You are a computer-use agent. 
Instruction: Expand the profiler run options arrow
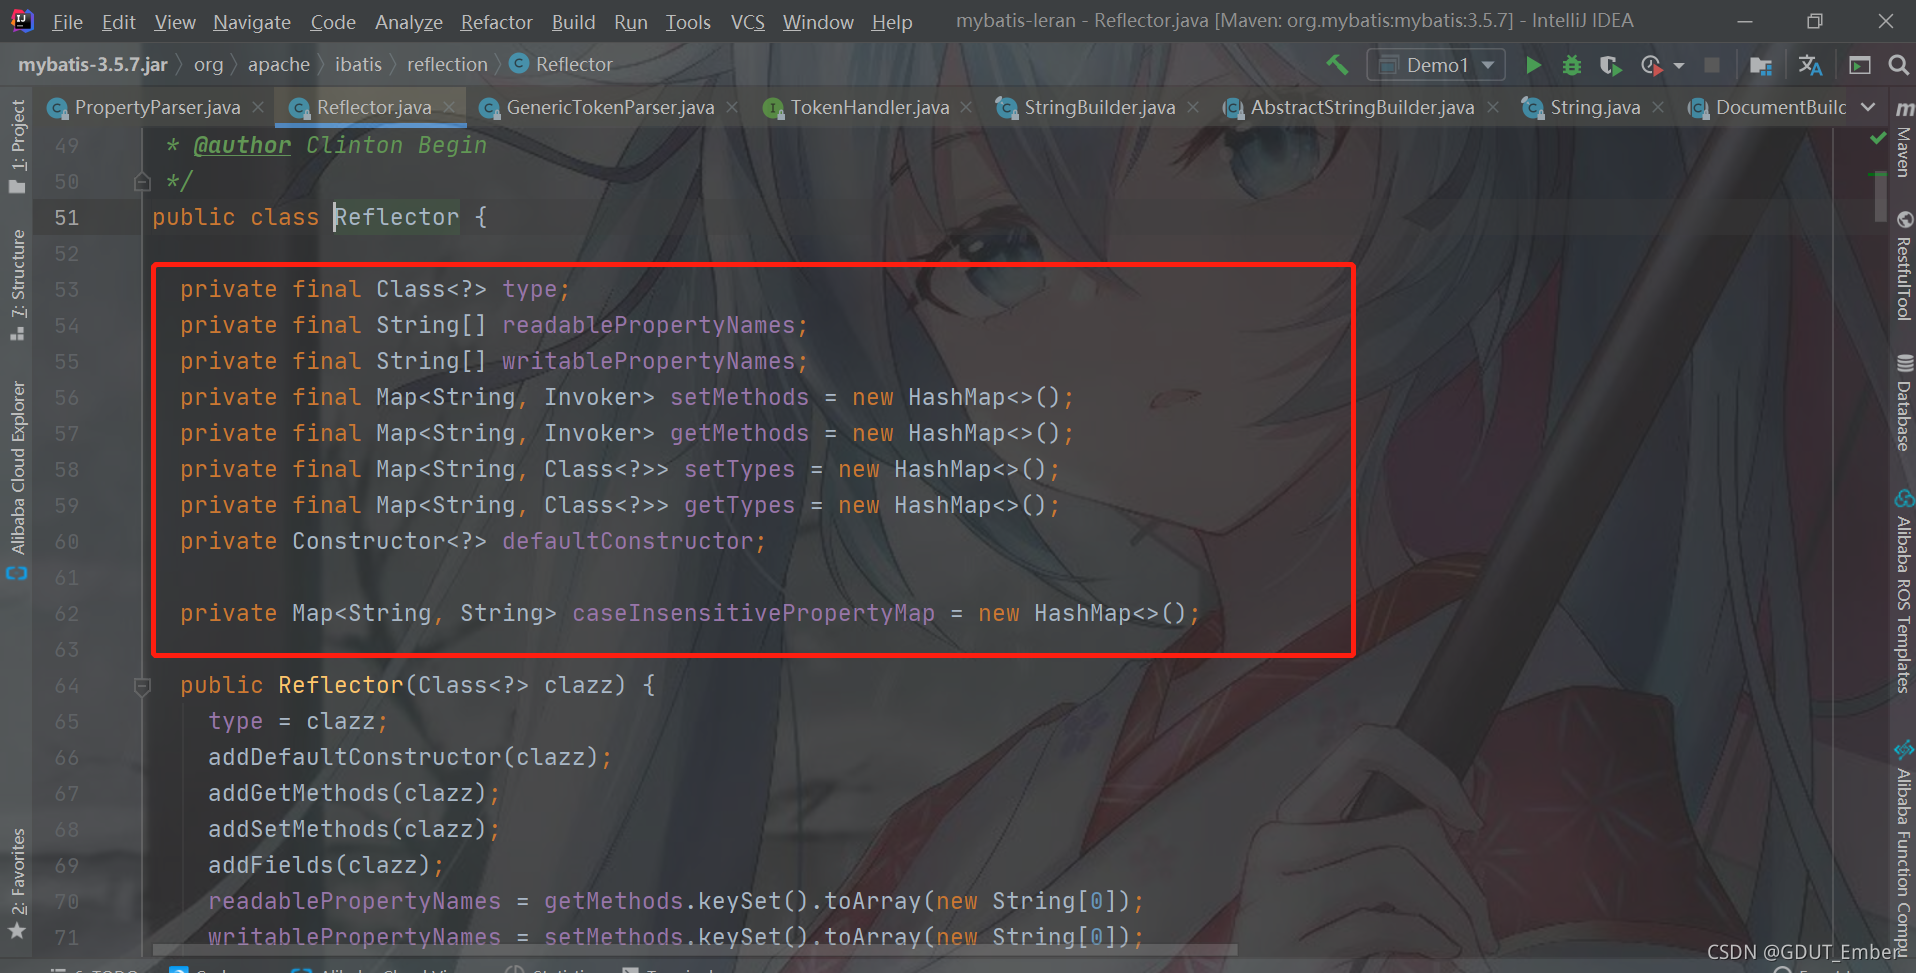[1679, 66]
